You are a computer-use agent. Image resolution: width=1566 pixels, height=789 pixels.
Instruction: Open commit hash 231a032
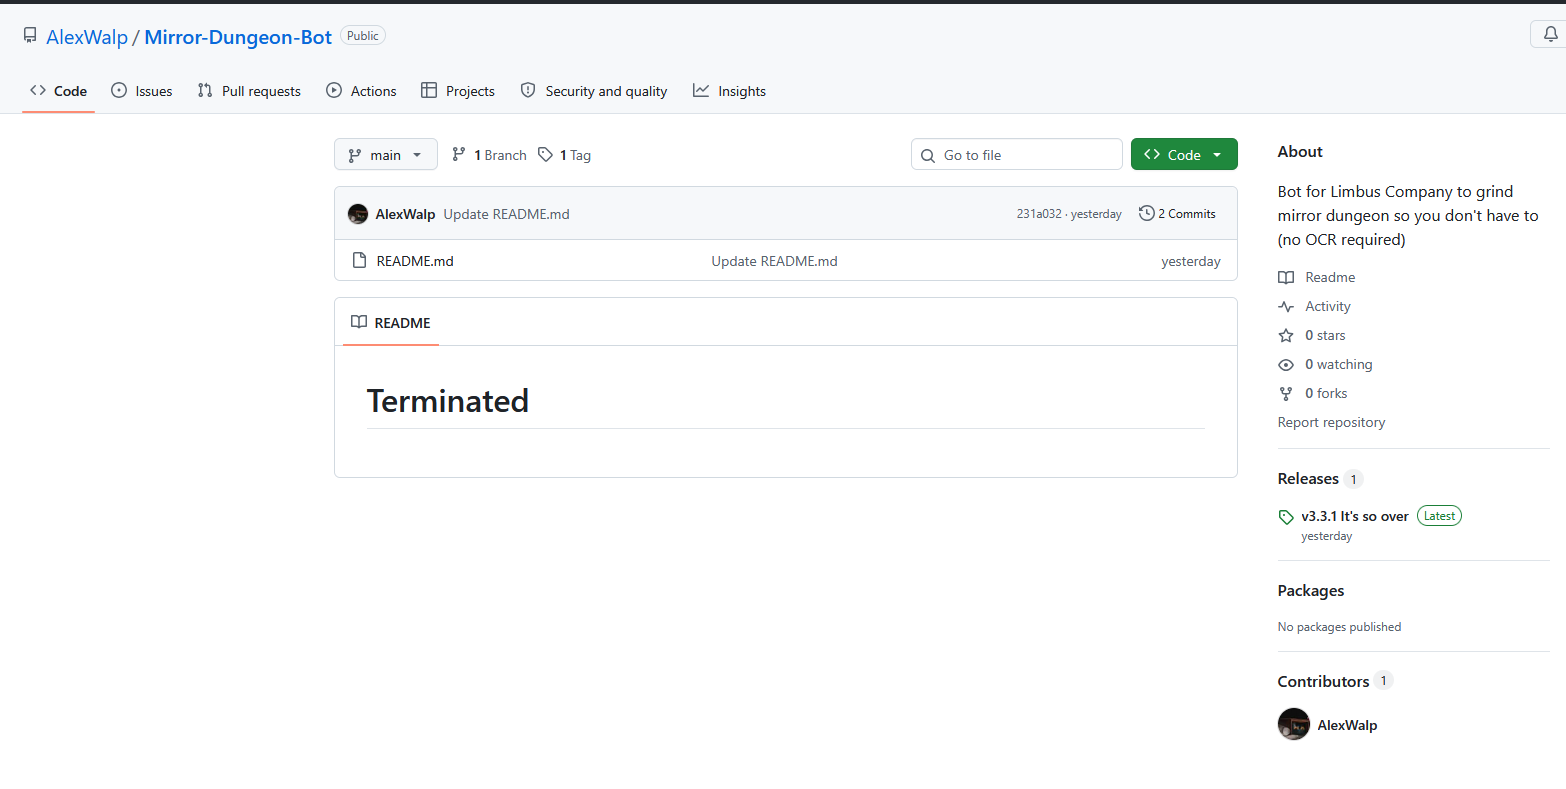(1039, 214)
